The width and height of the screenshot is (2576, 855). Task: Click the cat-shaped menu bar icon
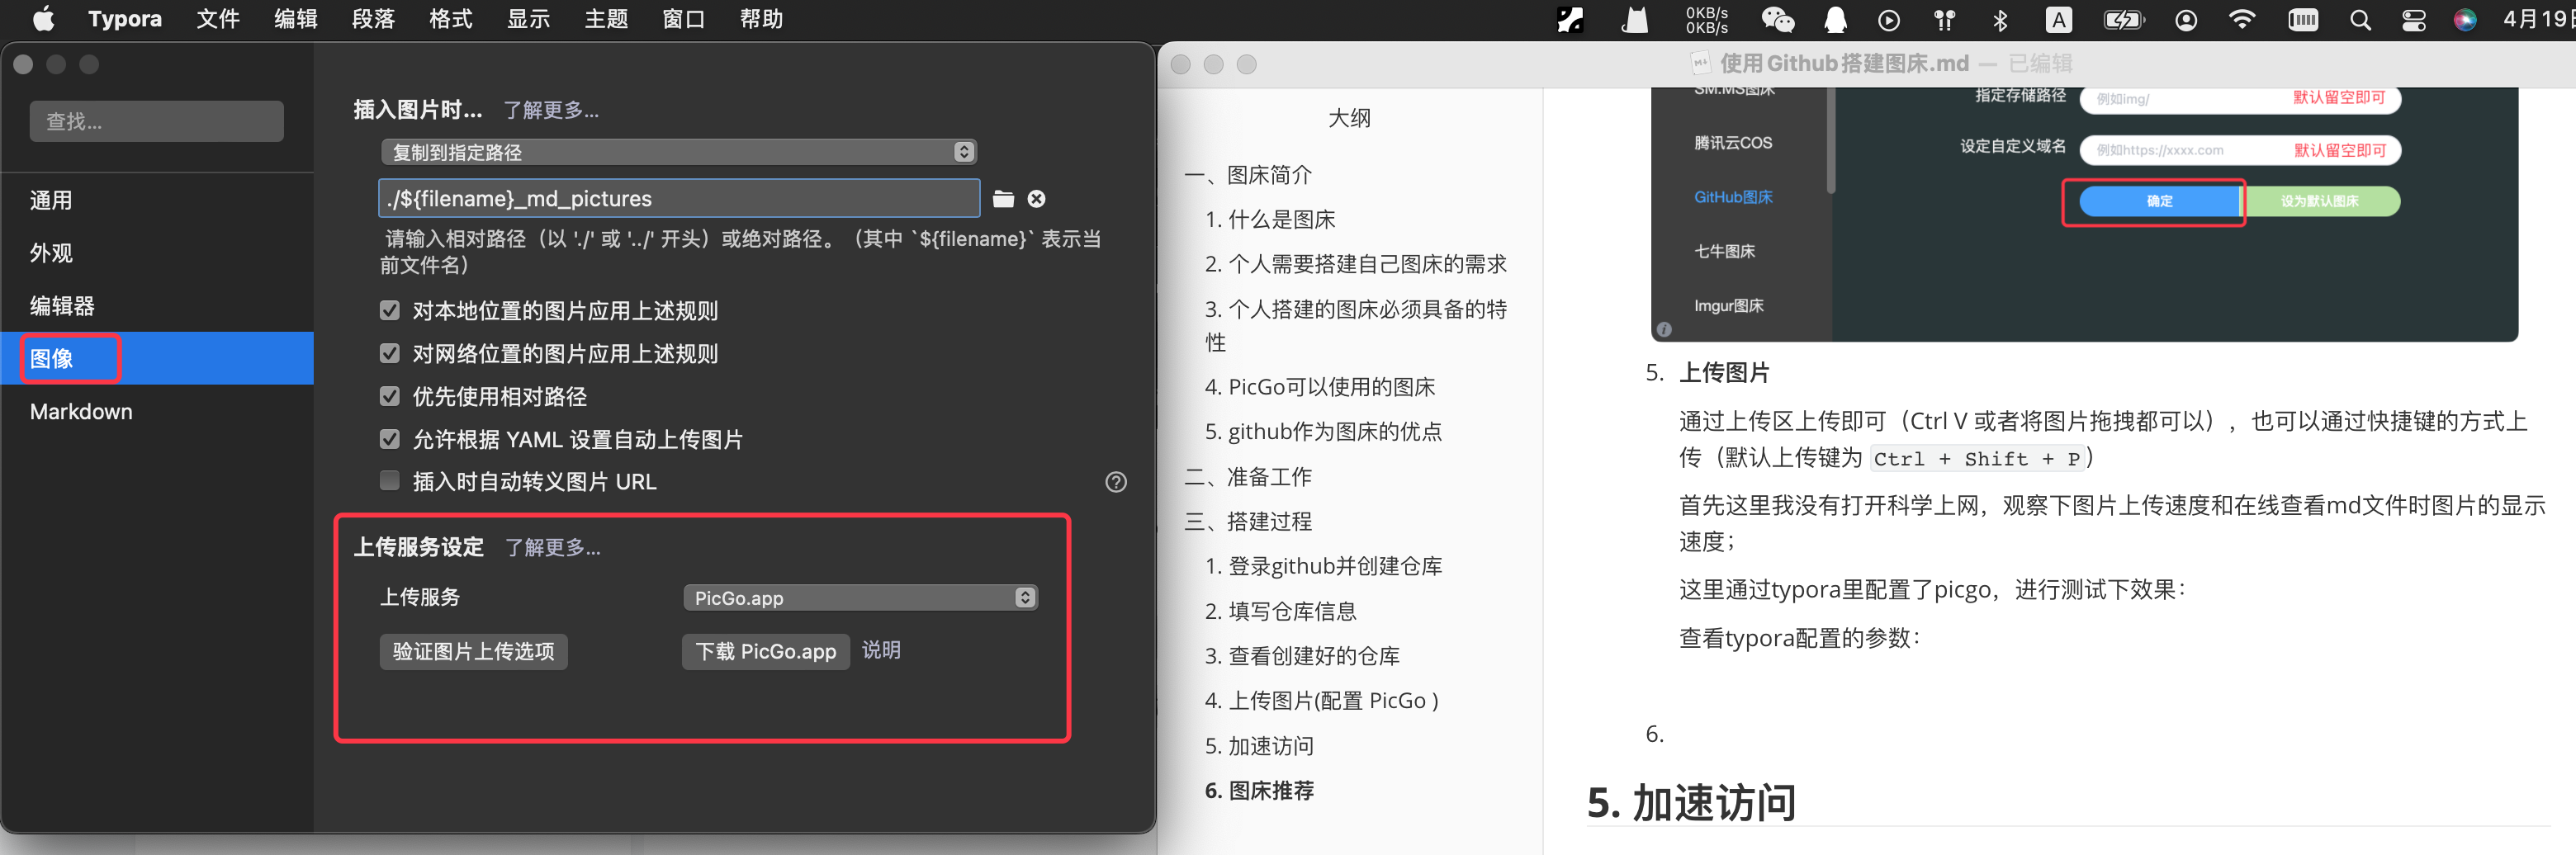tap(1634, 20)
